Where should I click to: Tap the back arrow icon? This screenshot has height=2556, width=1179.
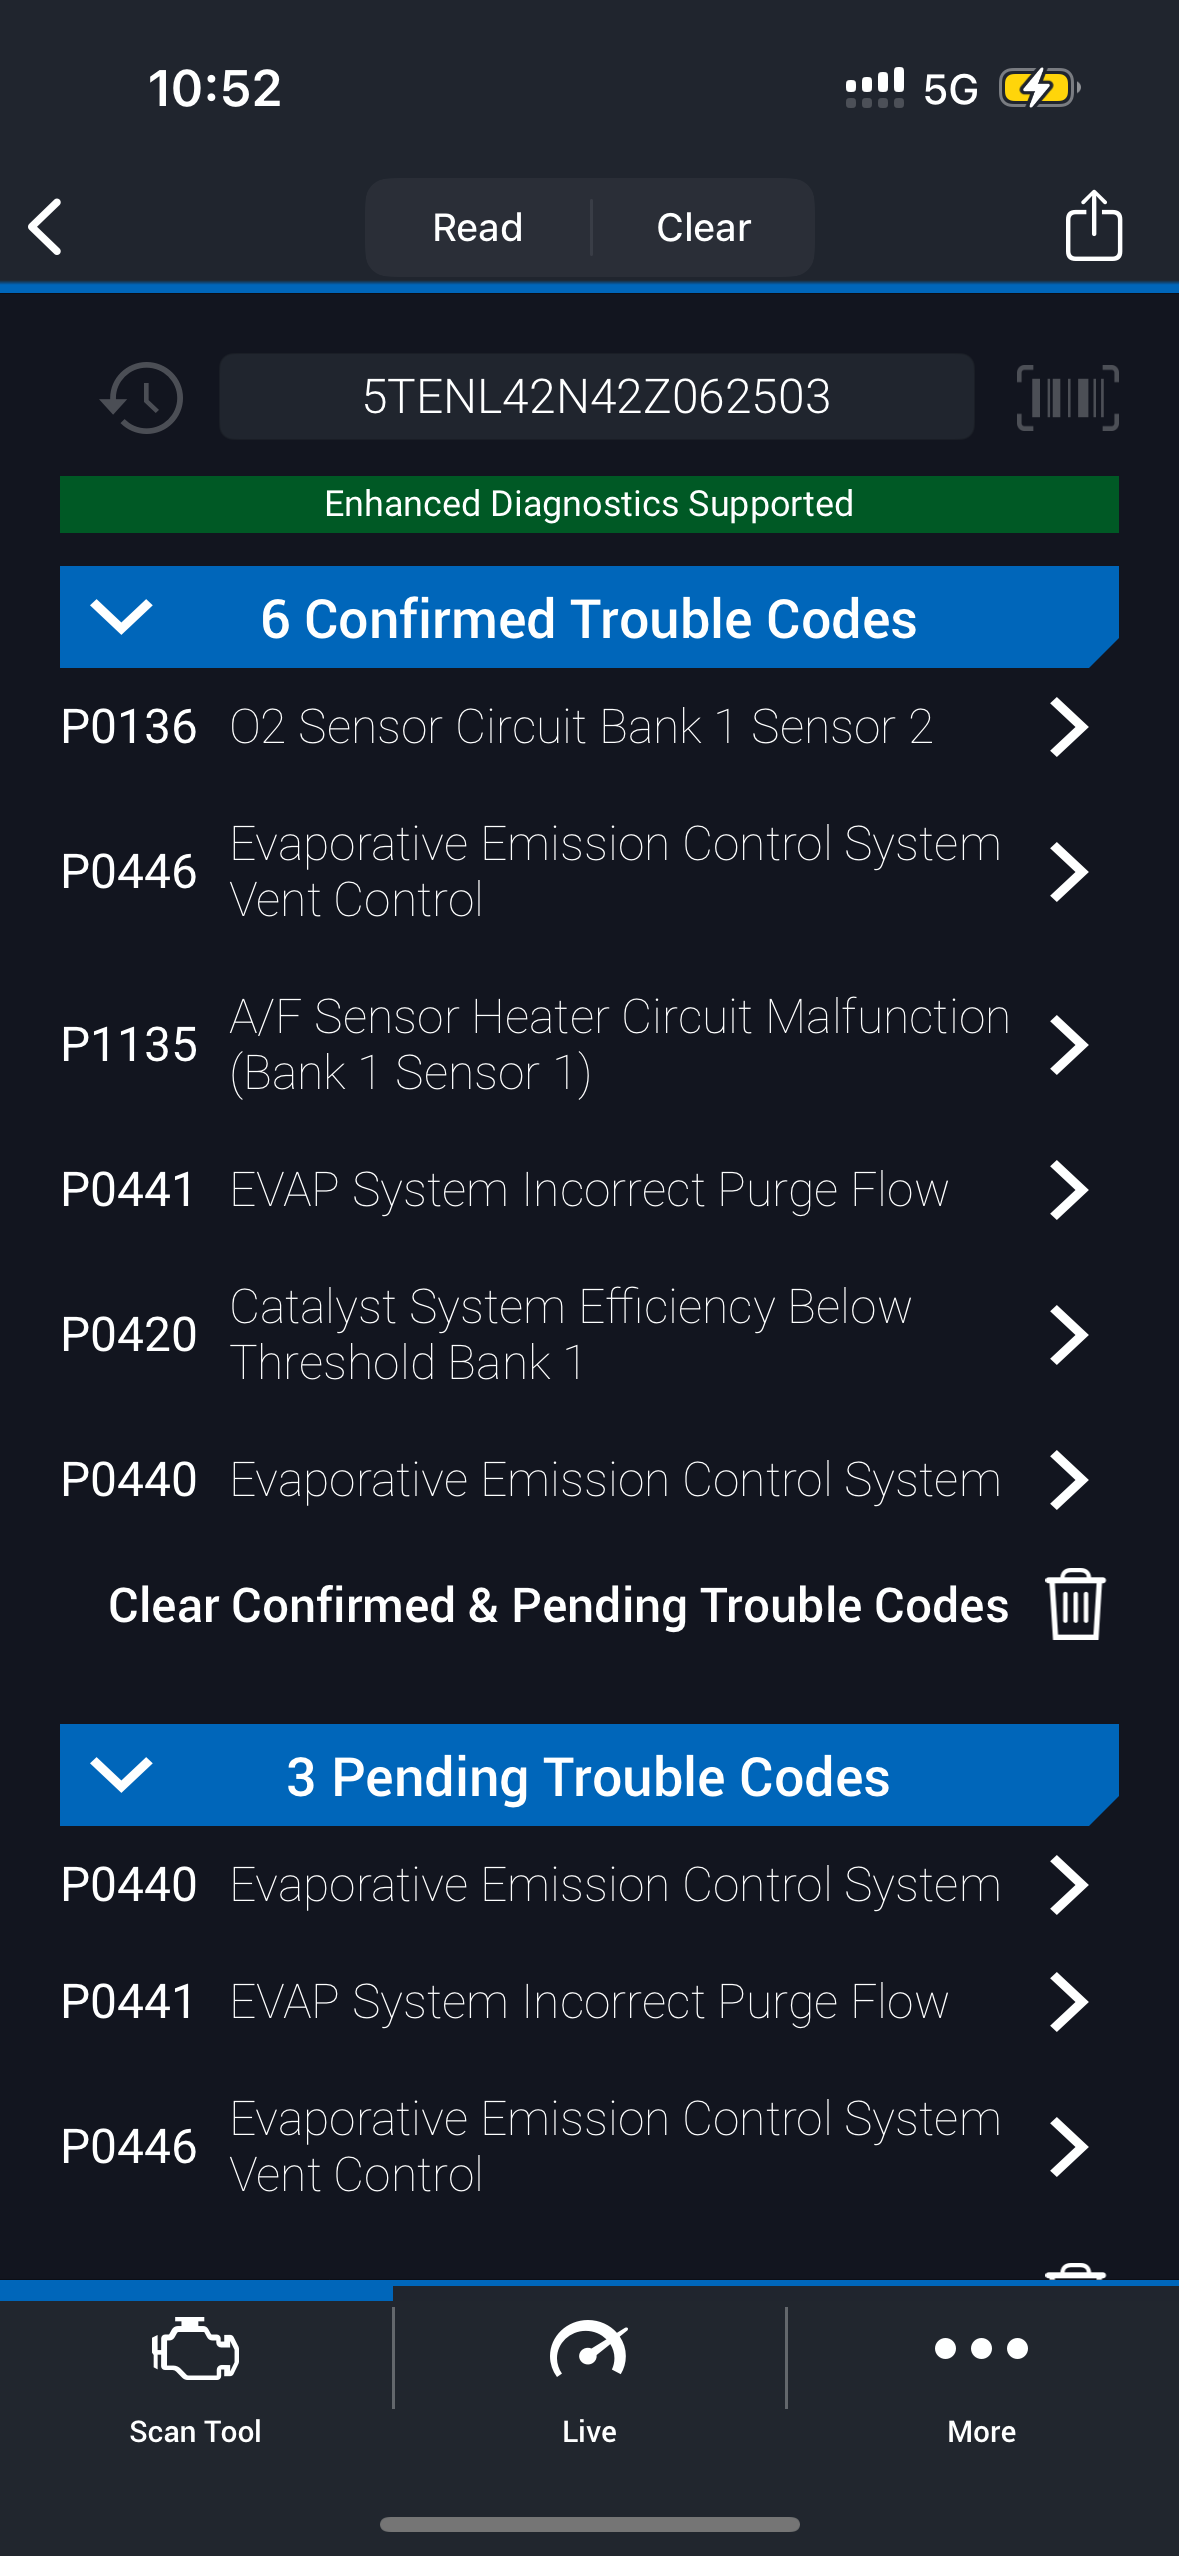46,227
